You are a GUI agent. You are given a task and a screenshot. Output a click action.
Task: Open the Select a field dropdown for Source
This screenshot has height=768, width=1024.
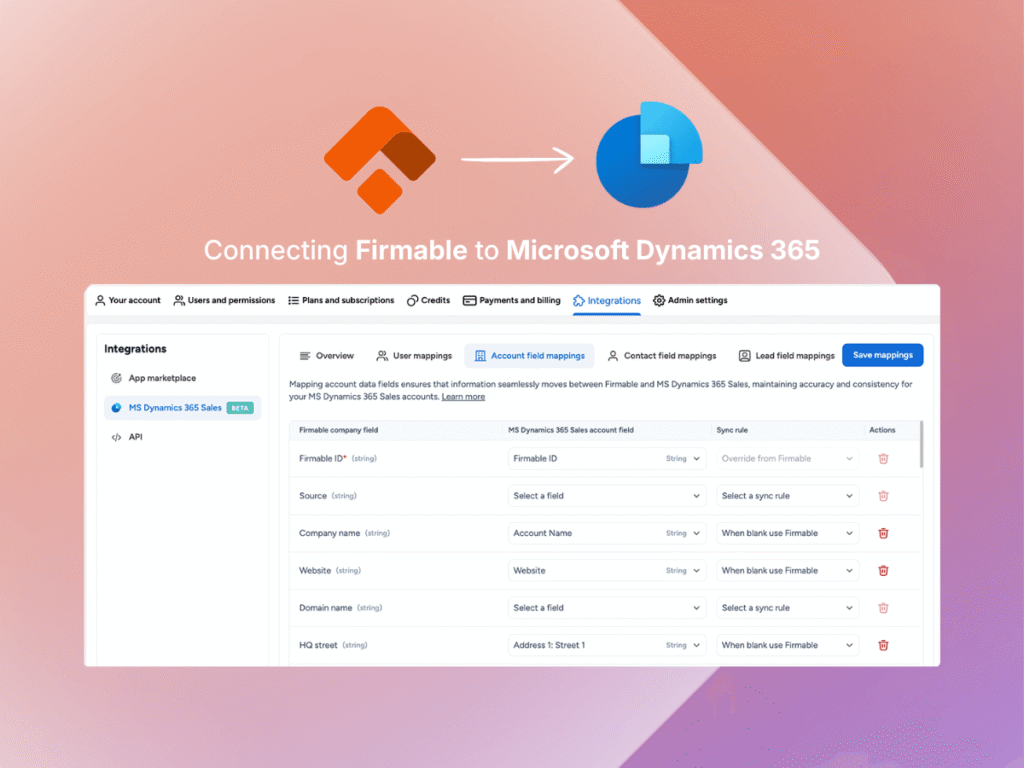click(606, 495)
